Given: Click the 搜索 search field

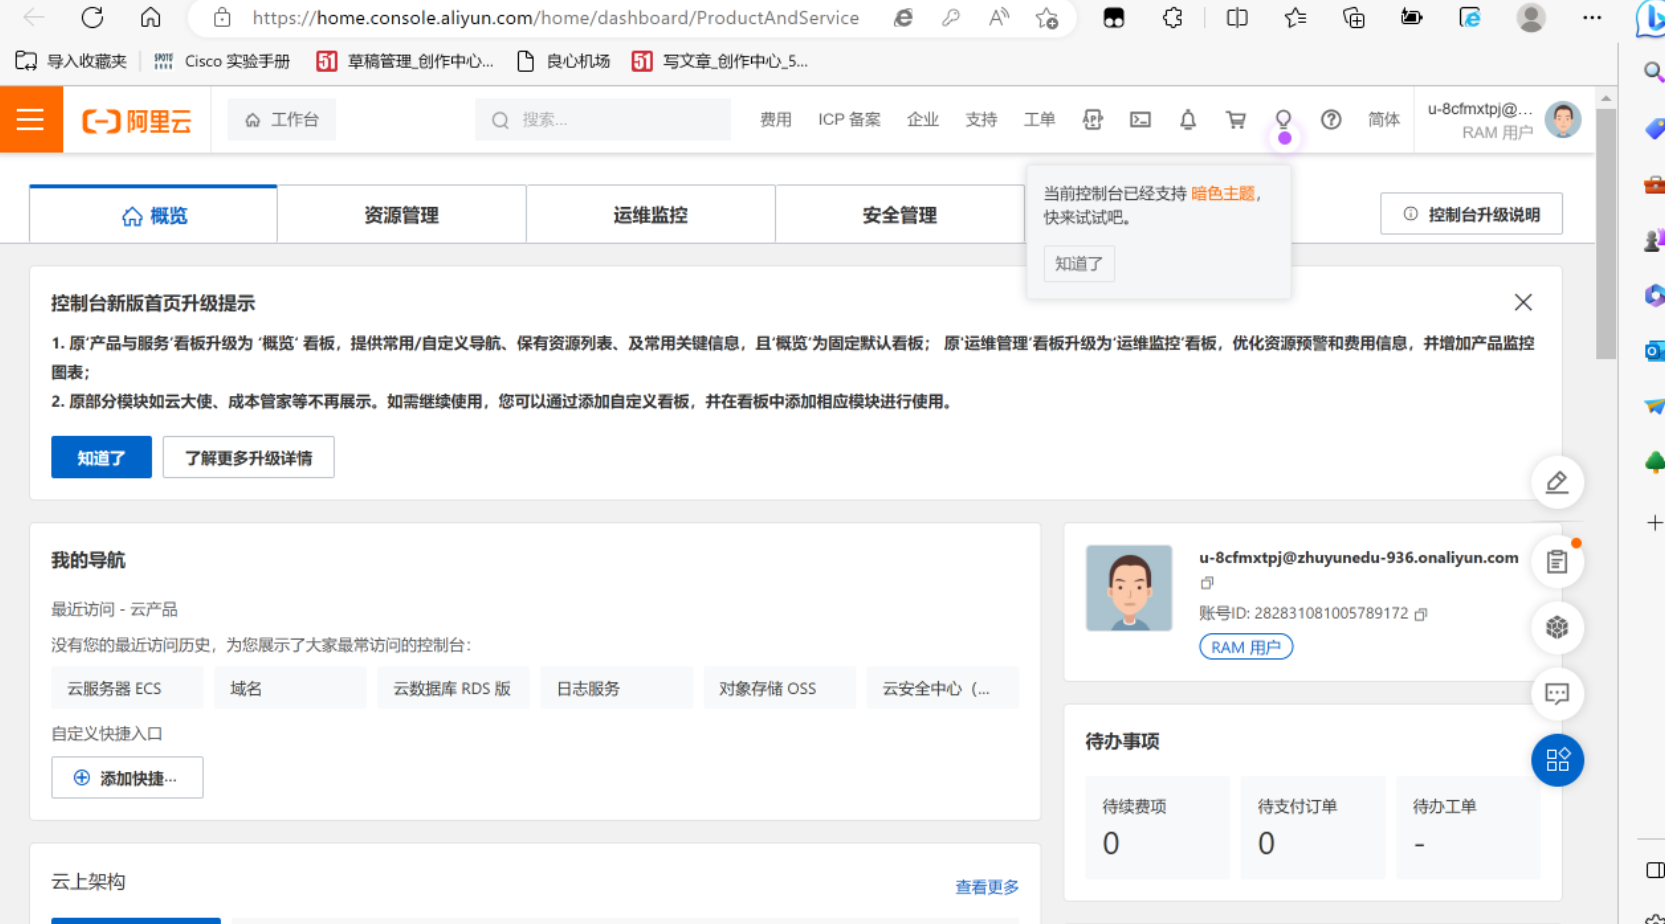Looking at the screenshot, I should 603,120.
